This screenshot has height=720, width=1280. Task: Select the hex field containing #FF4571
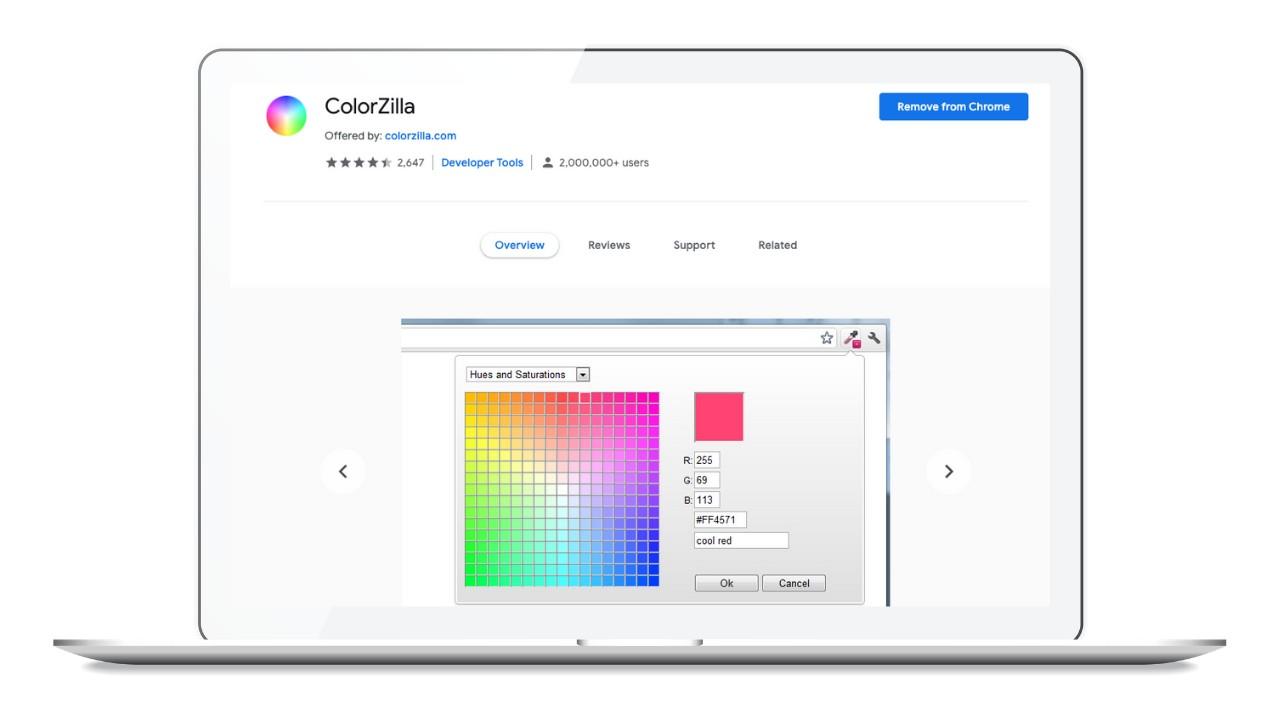(720, 520)
